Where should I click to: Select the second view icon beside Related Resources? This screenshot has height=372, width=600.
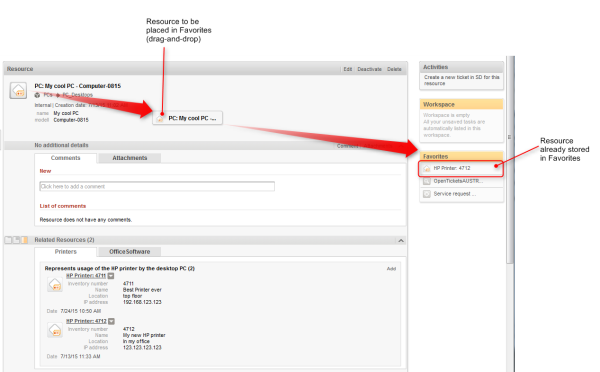tap(16, 240)
